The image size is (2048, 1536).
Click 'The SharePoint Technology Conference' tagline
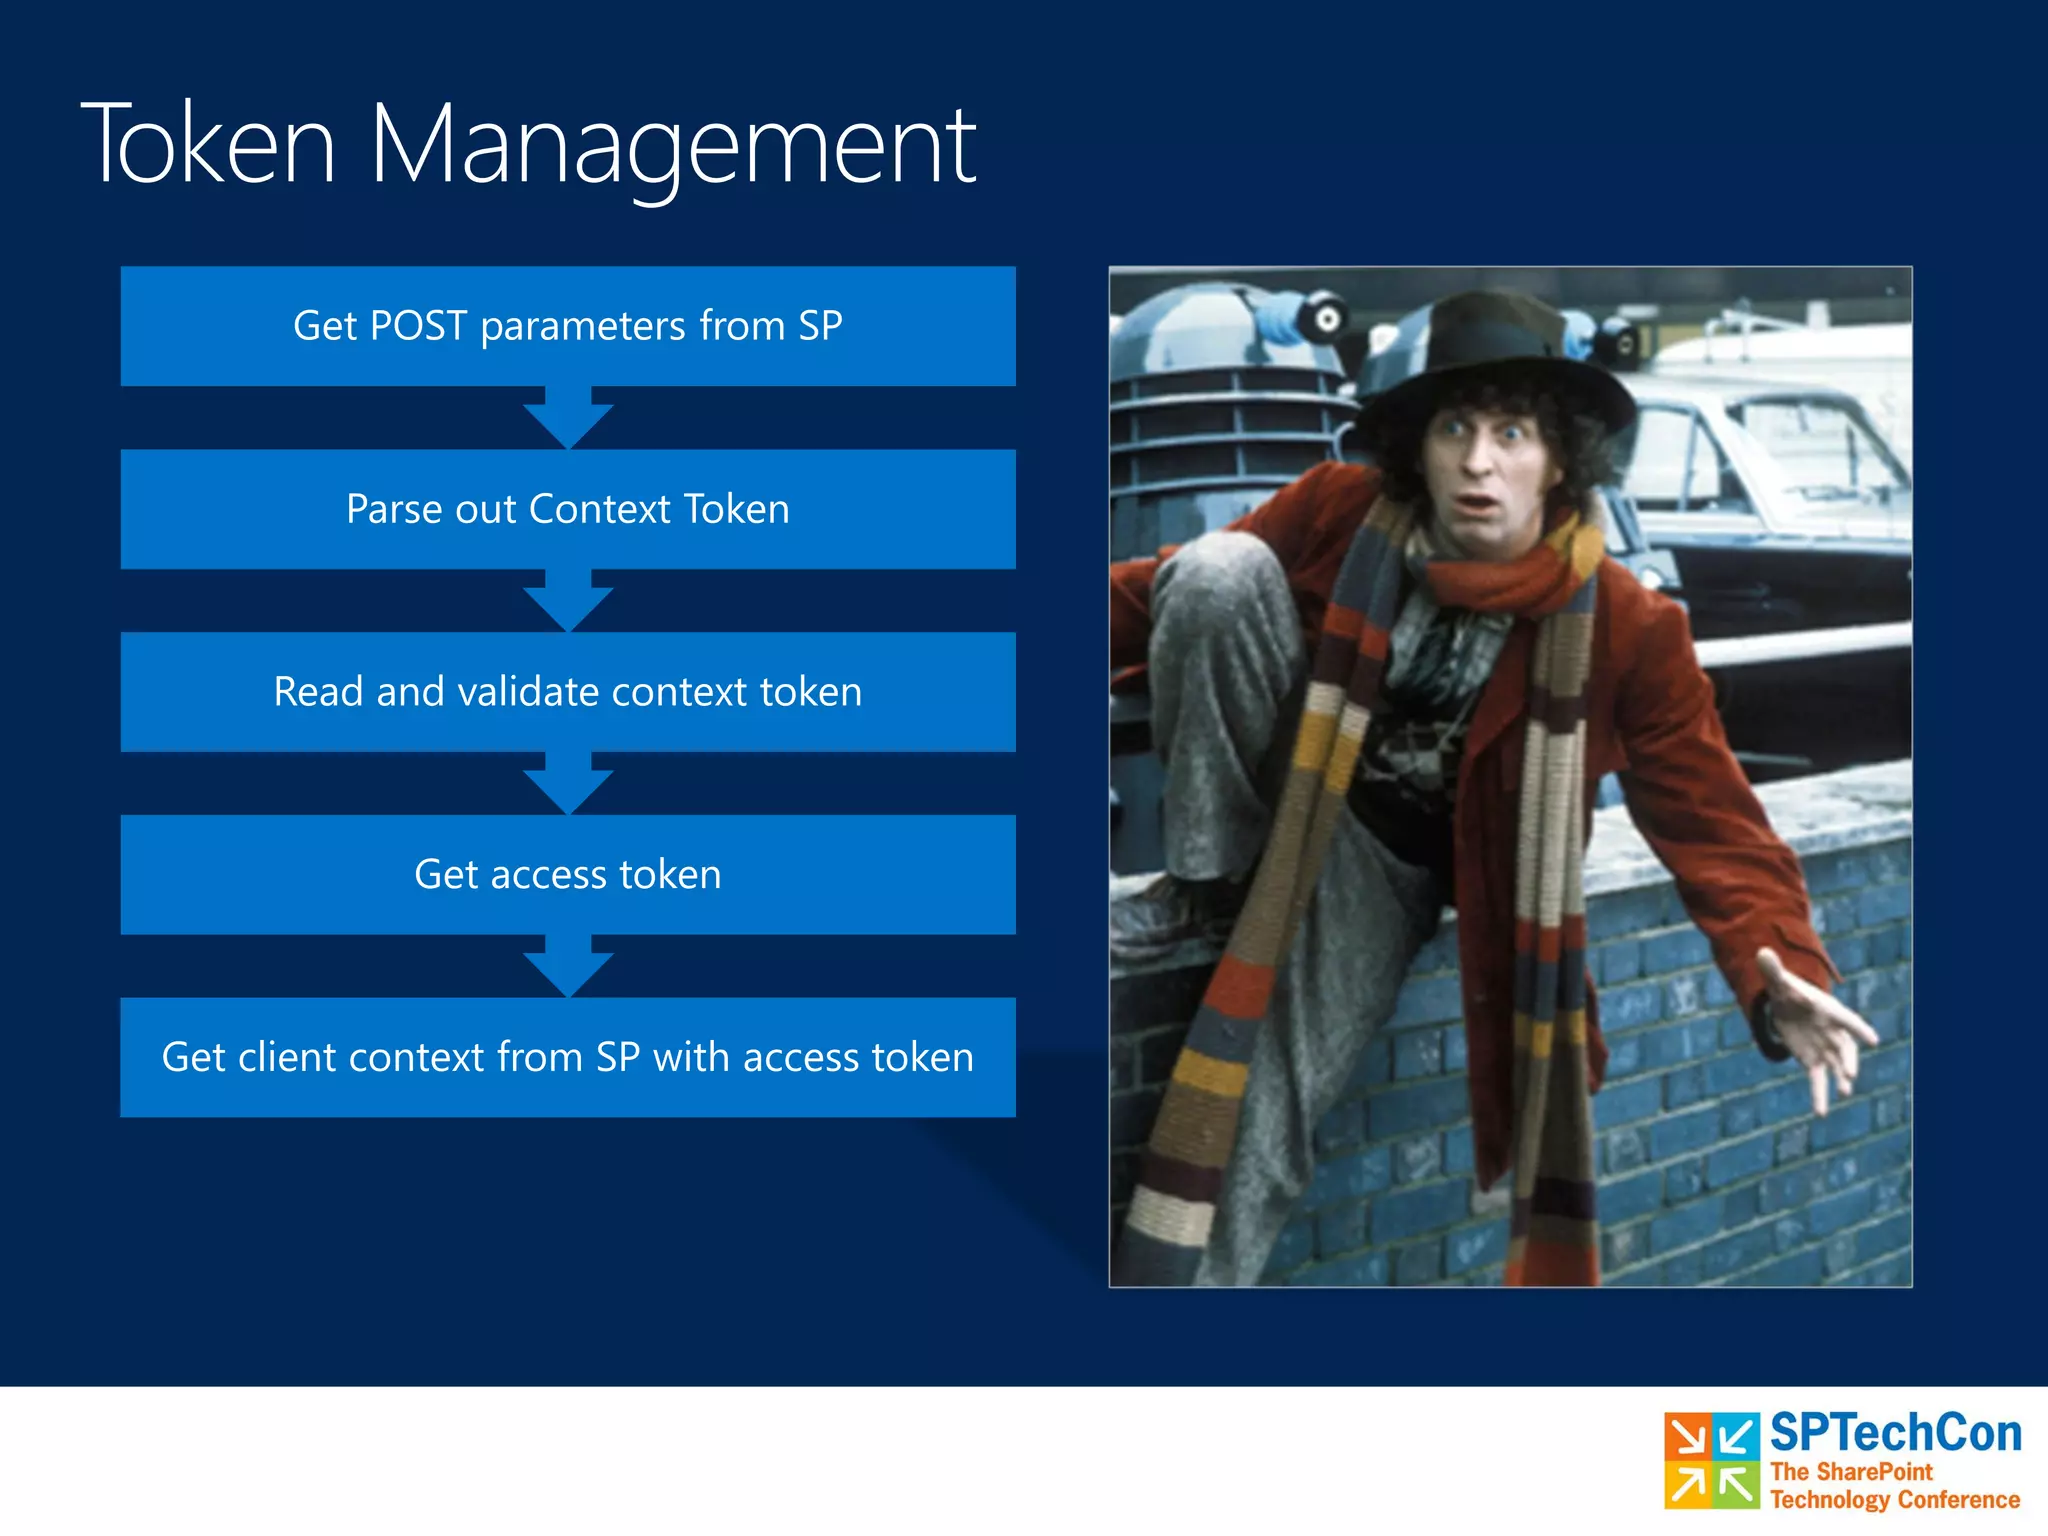tap(1895, 1486)
